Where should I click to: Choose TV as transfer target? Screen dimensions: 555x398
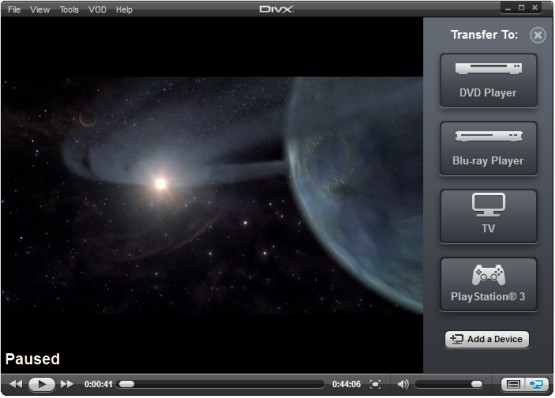pyautogui.click(x=488, y=216)
